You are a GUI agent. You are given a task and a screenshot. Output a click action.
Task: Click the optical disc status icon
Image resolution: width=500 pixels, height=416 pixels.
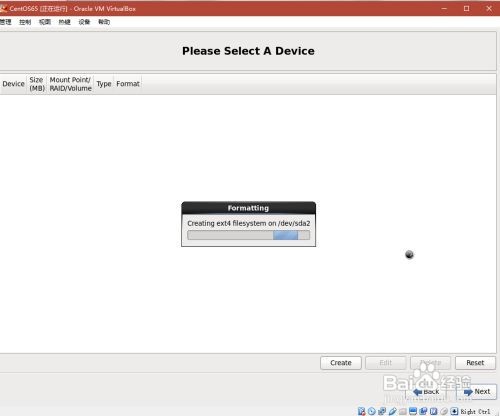pyautogui.click(x=372, y=411)
